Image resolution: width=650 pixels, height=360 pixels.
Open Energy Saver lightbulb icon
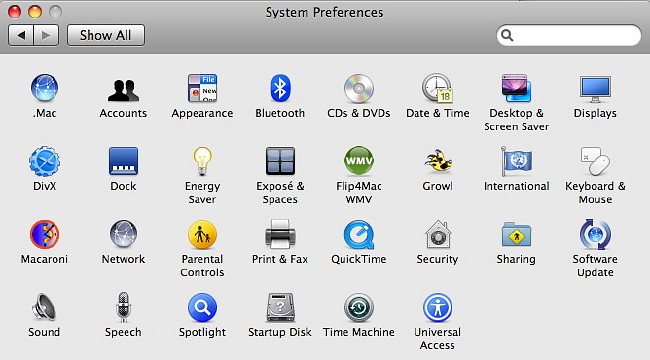(202, 161)
